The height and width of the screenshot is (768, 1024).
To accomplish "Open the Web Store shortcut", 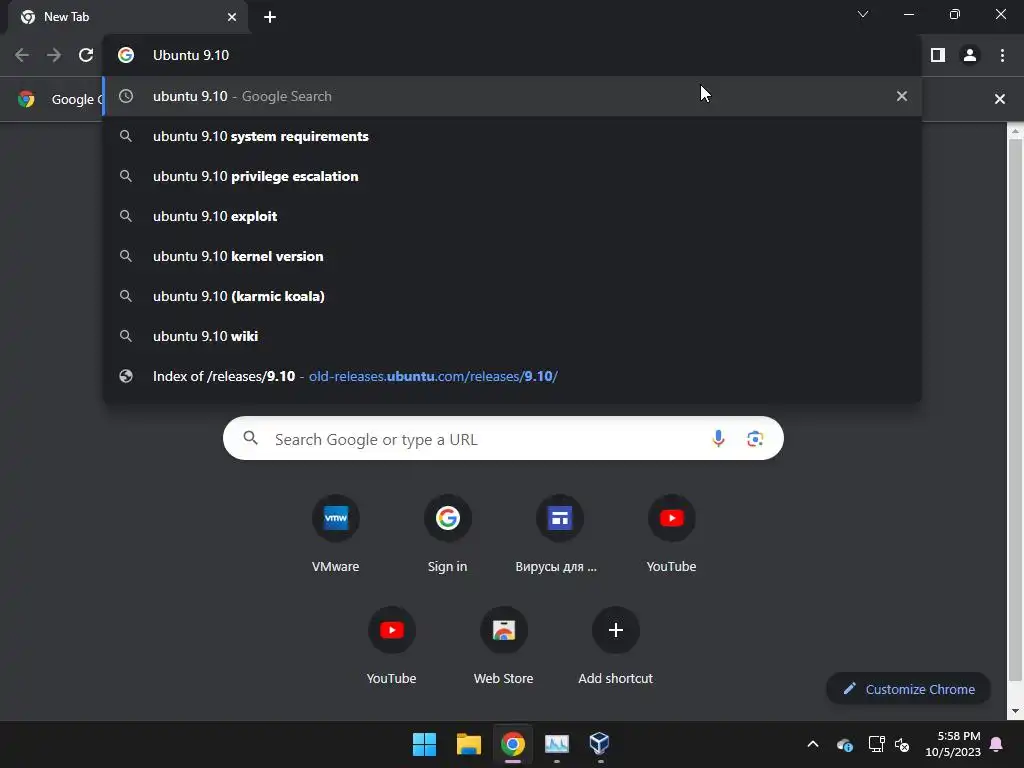I will (504, 646).
